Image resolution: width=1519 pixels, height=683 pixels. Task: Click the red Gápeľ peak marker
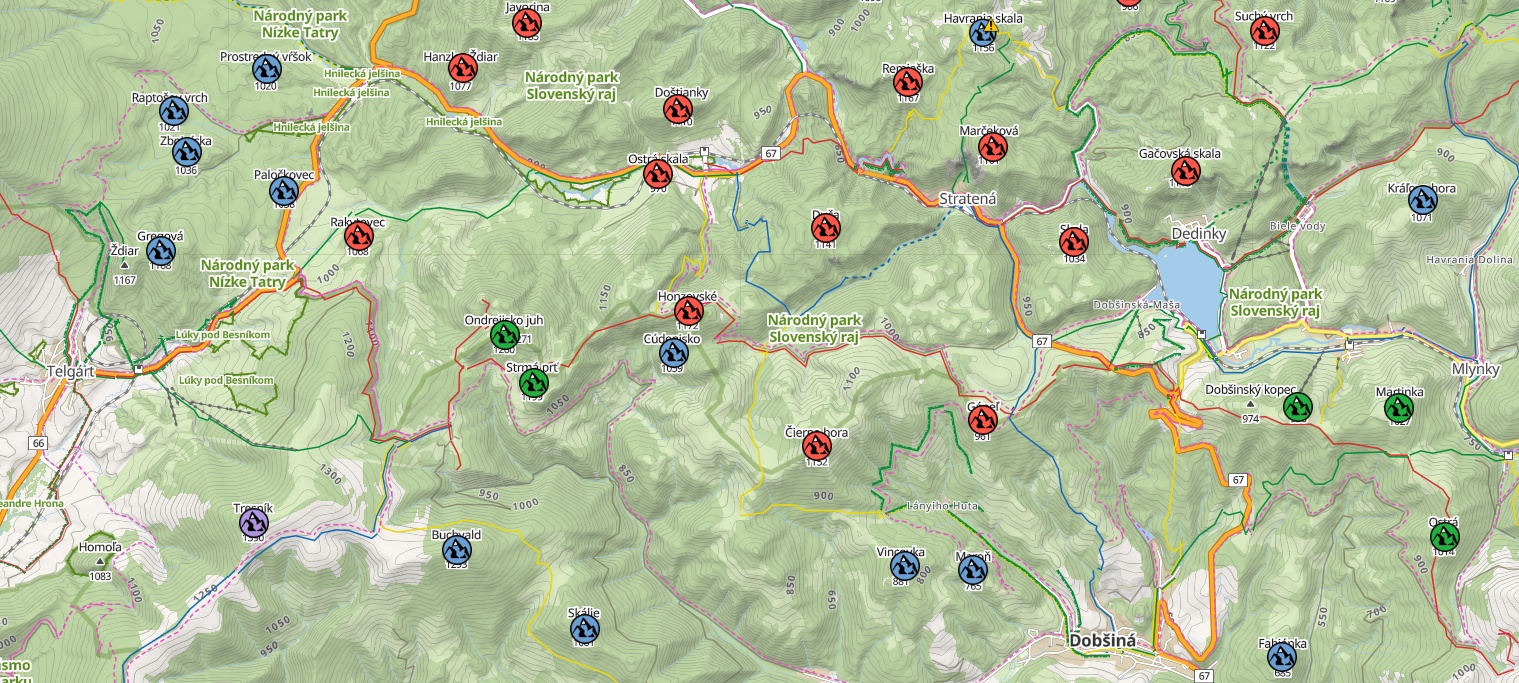pyautogui.click(x=982, y=420)
